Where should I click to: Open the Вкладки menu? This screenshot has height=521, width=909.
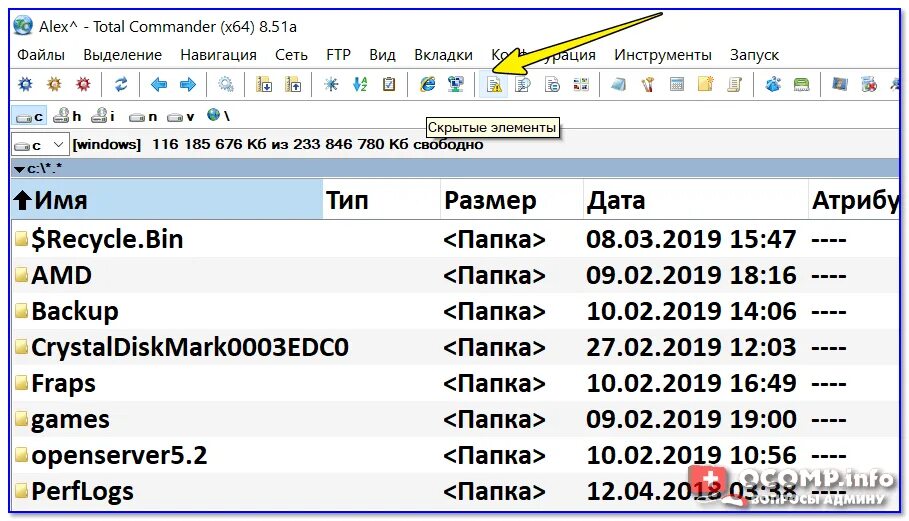(x=443, y=55)
